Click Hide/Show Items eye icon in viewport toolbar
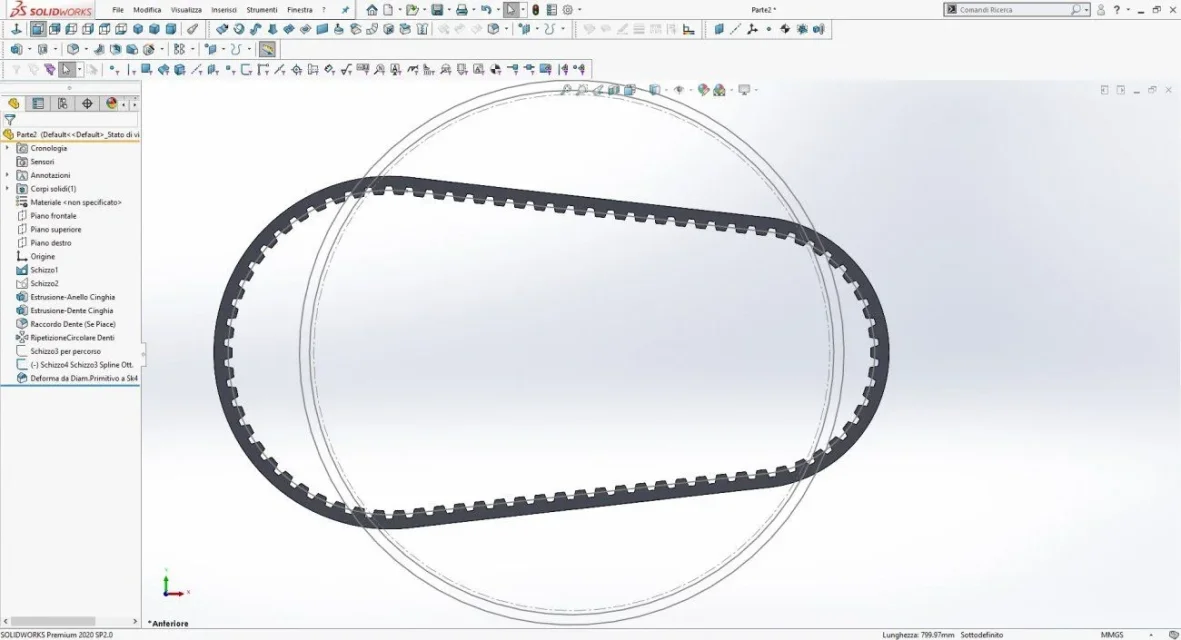The width and height of the screenshot is (1181, 640). click(x=679, y=90)
